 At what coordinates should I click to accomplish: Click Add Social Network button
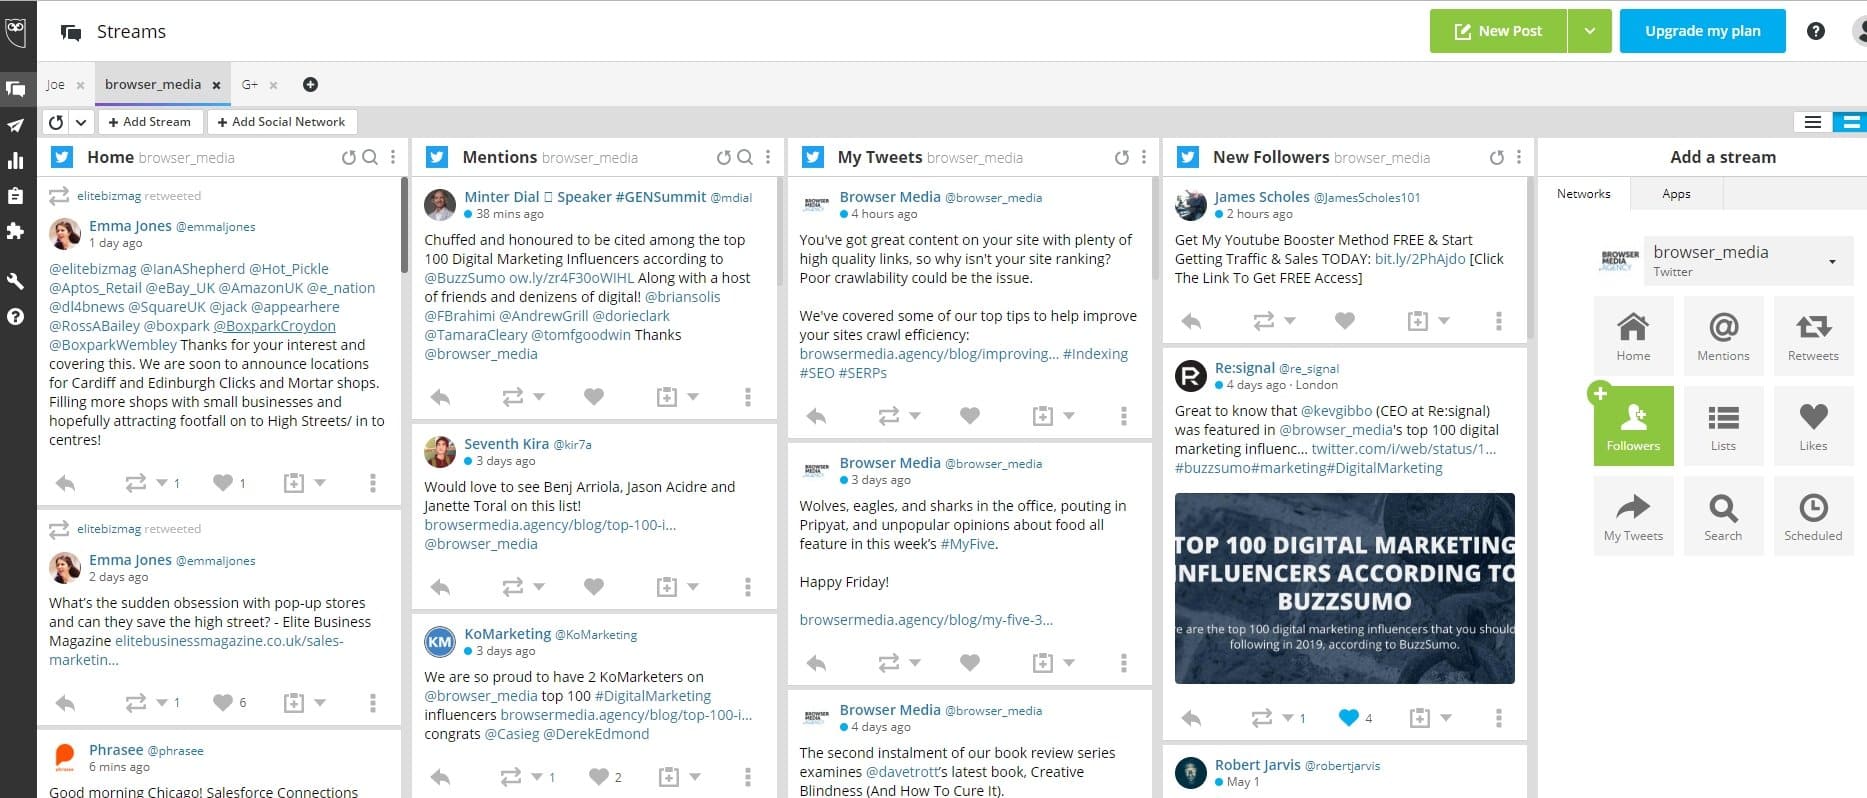click(281, 122)
